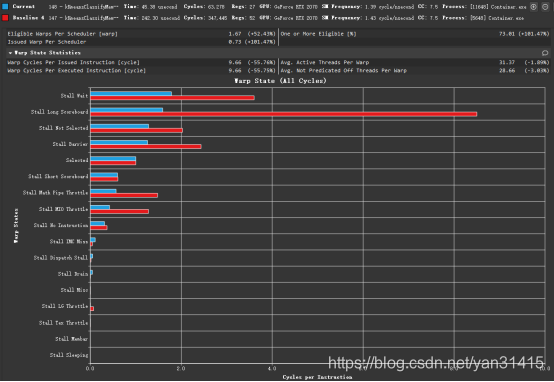554x382 pixels.
Task: Click the Stall LG Throttle label
Action: [65, 306]
